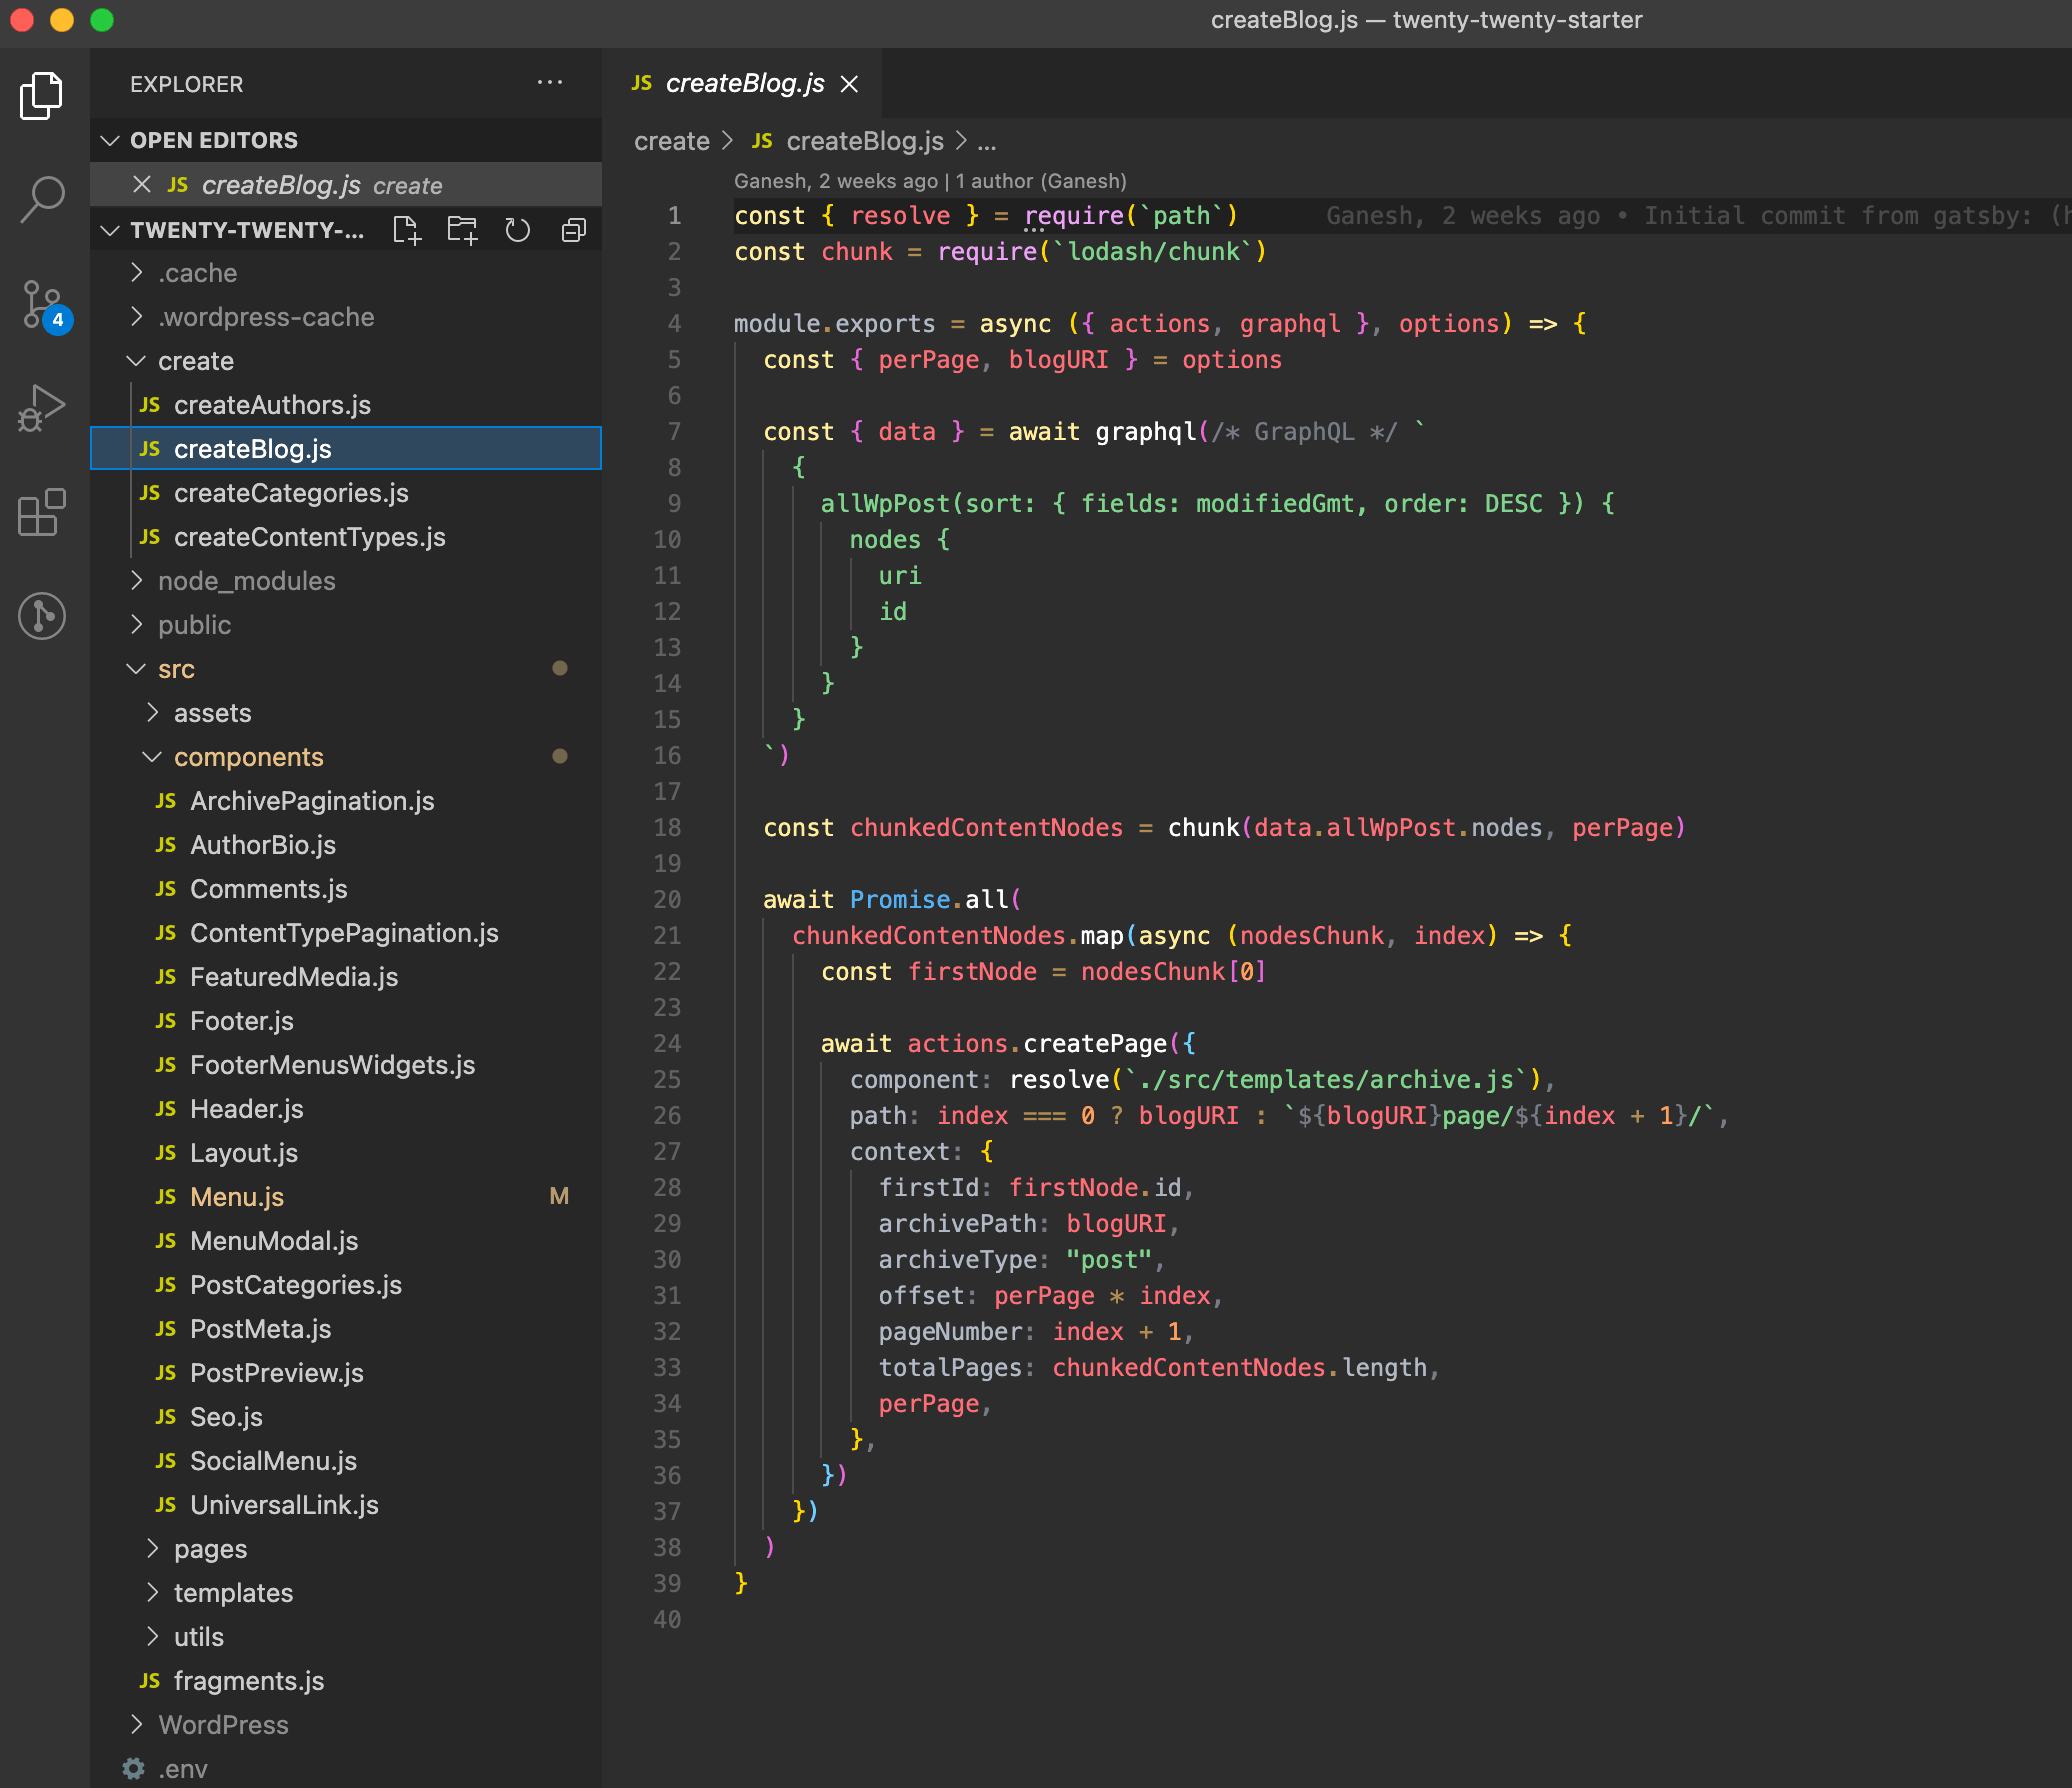
Task: Open the Search view icon
Action: point(41,199)
